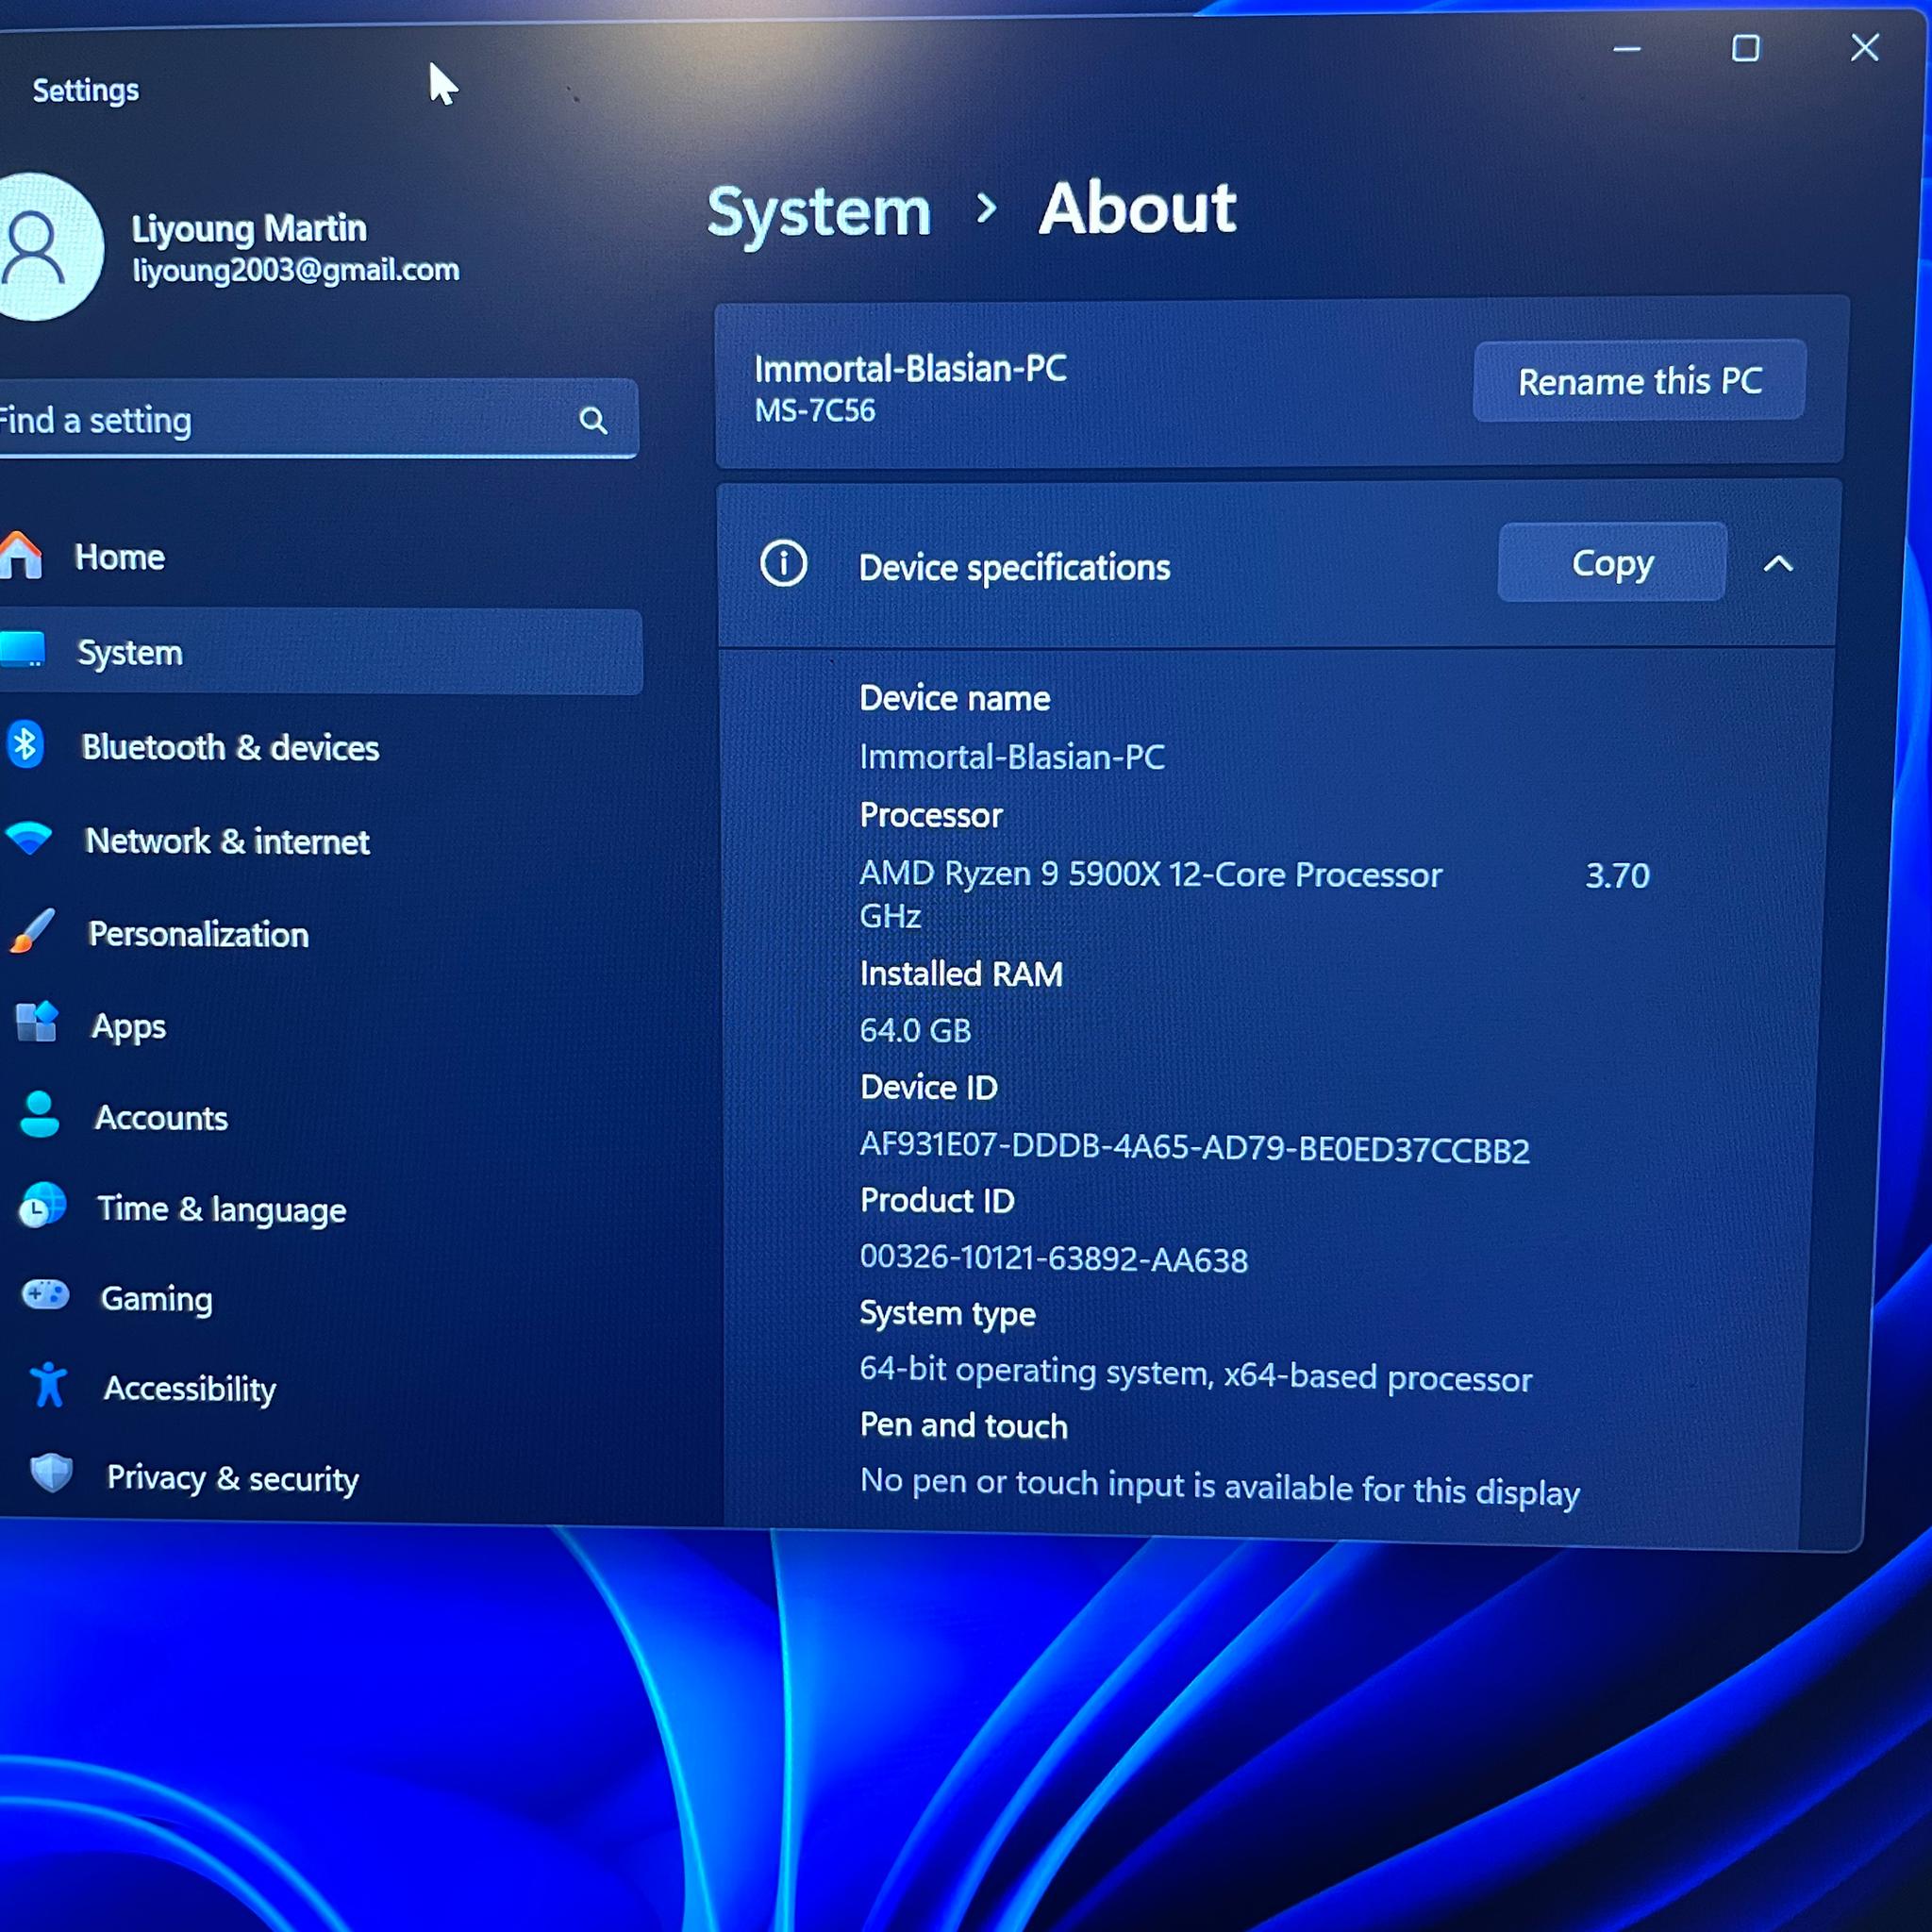1932x1932 pixels.
Task: Copy the device specifications
Action: click(1612, 562)
